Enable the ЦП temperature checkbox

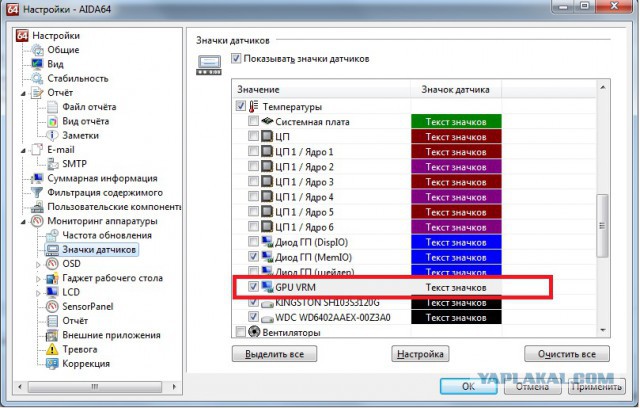[x=253, y=136]
